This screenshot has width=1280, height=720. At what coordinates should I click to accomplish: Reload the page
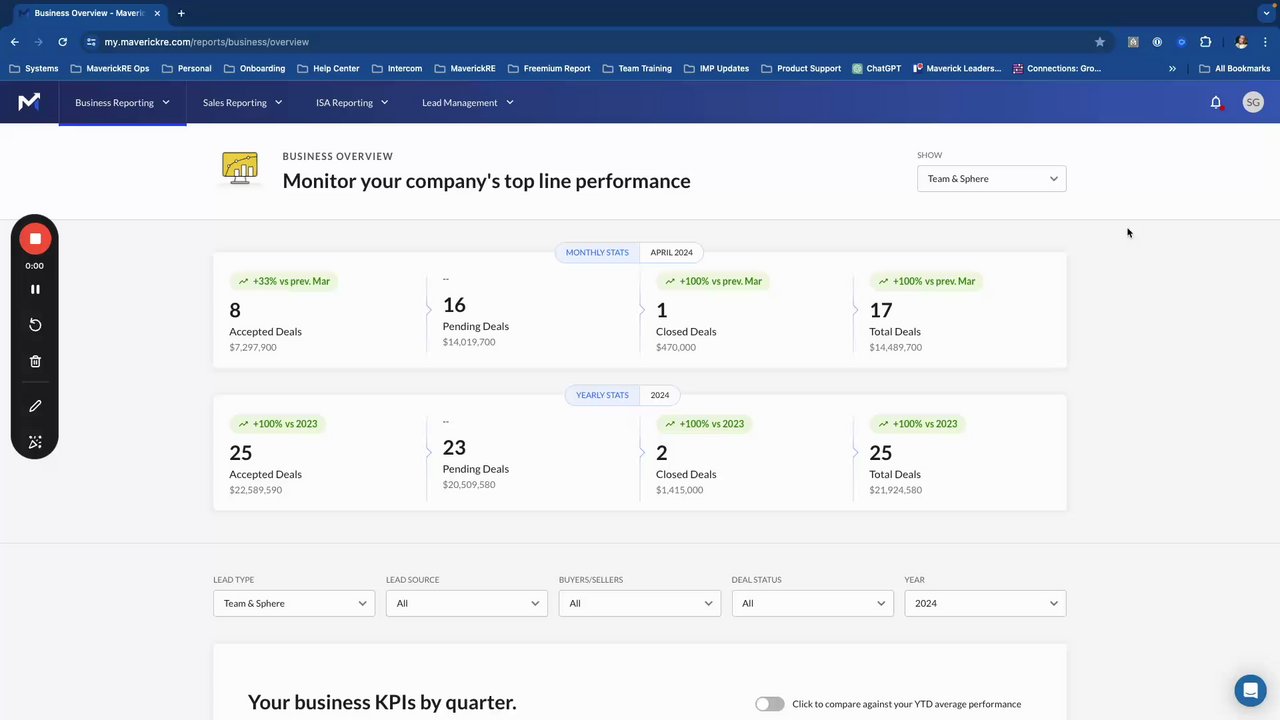[62, 42]
